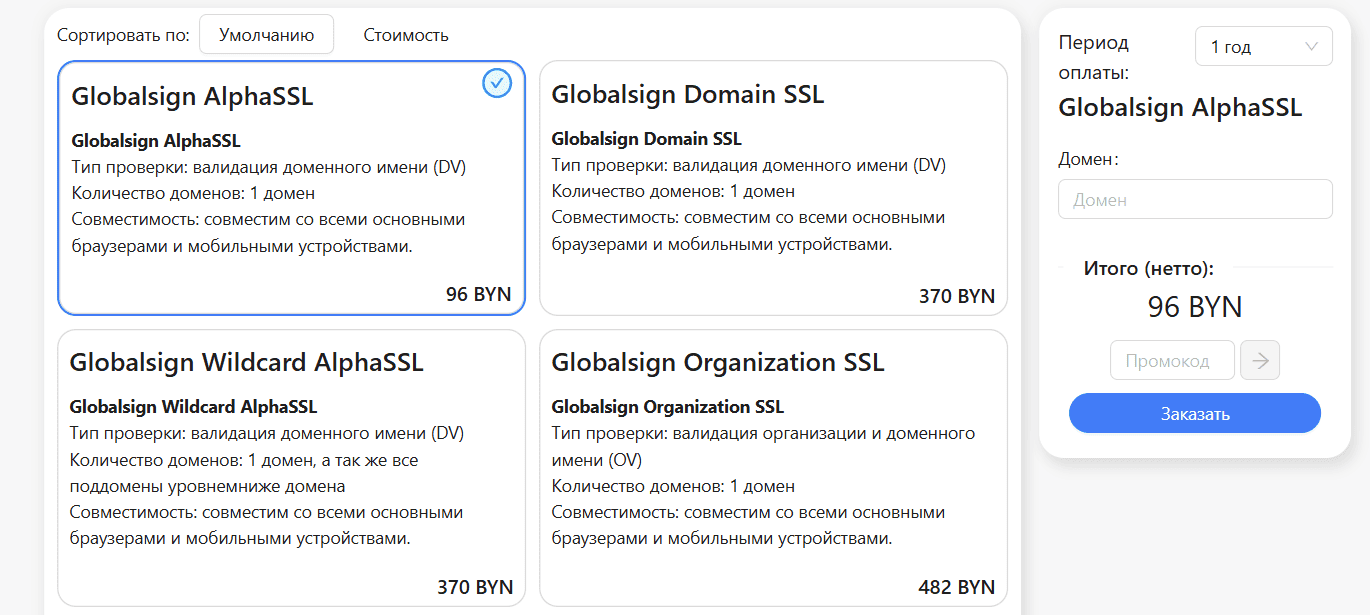Click the bold 'Globalsign Organization SSL' subtitle

pos(668,407)
